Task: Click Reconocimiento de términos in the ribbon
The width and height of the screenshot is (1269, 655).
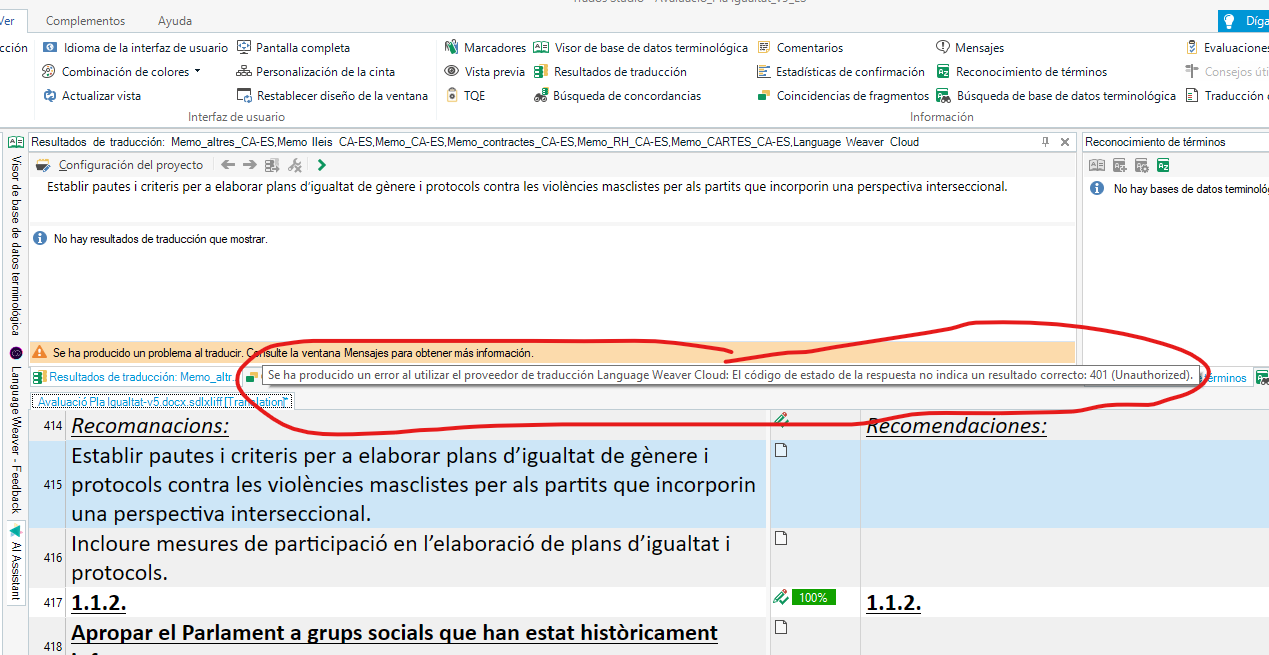Action: click(1021, 72)
